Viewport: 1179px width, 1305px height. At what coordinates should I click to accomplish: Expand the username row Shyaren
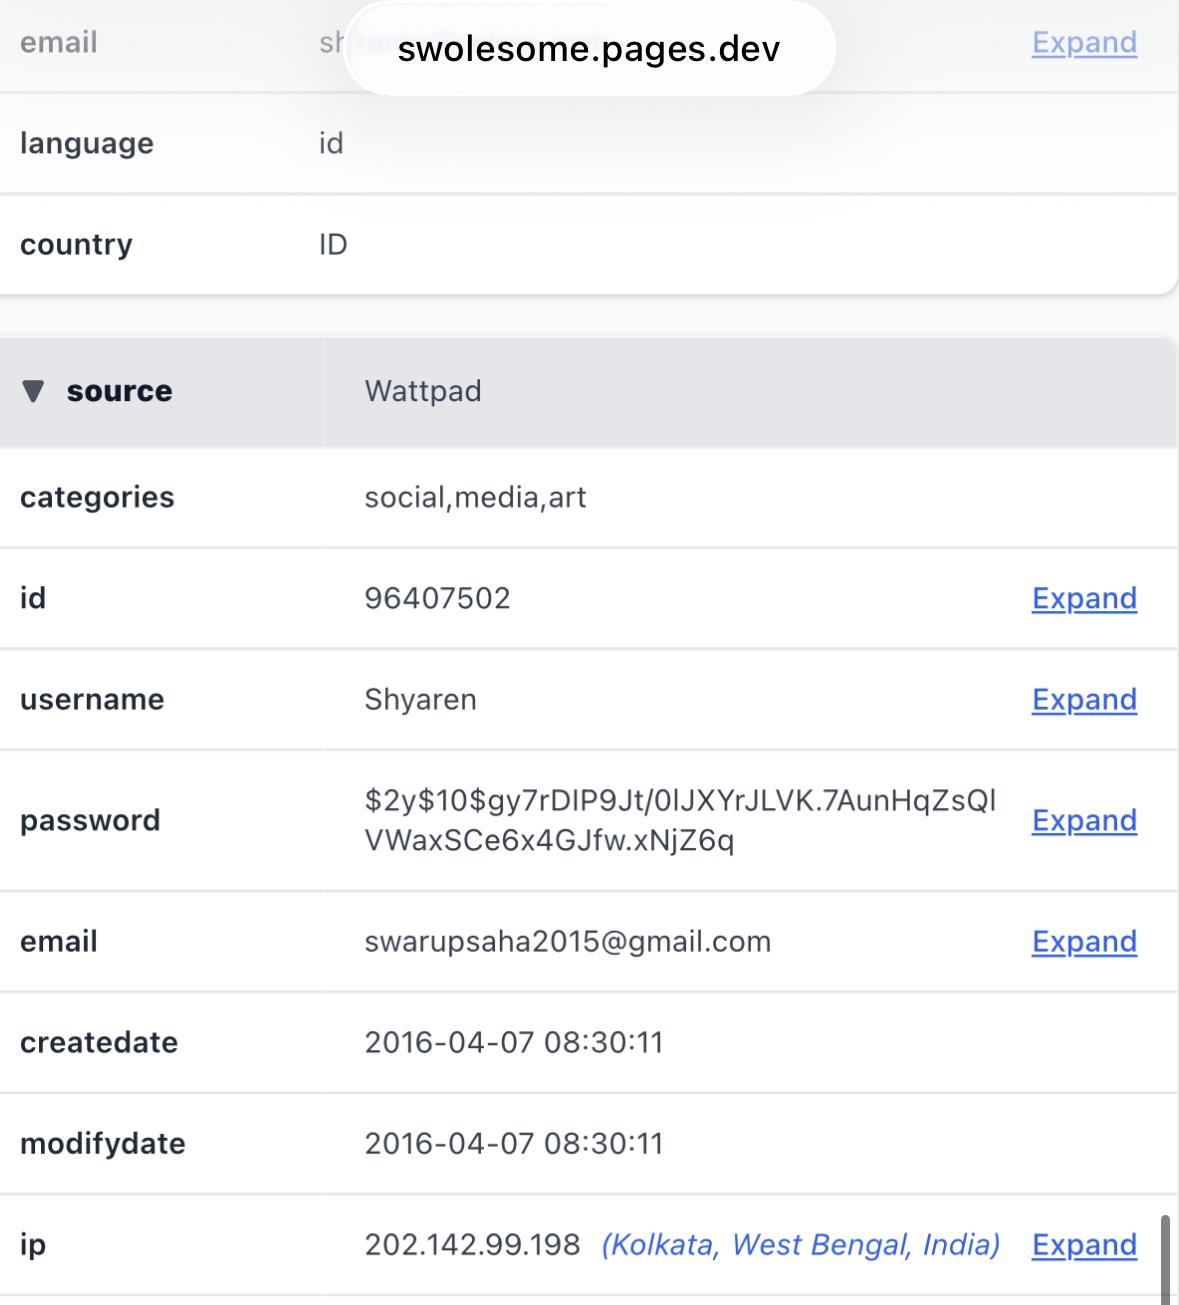click(1084, 699)
